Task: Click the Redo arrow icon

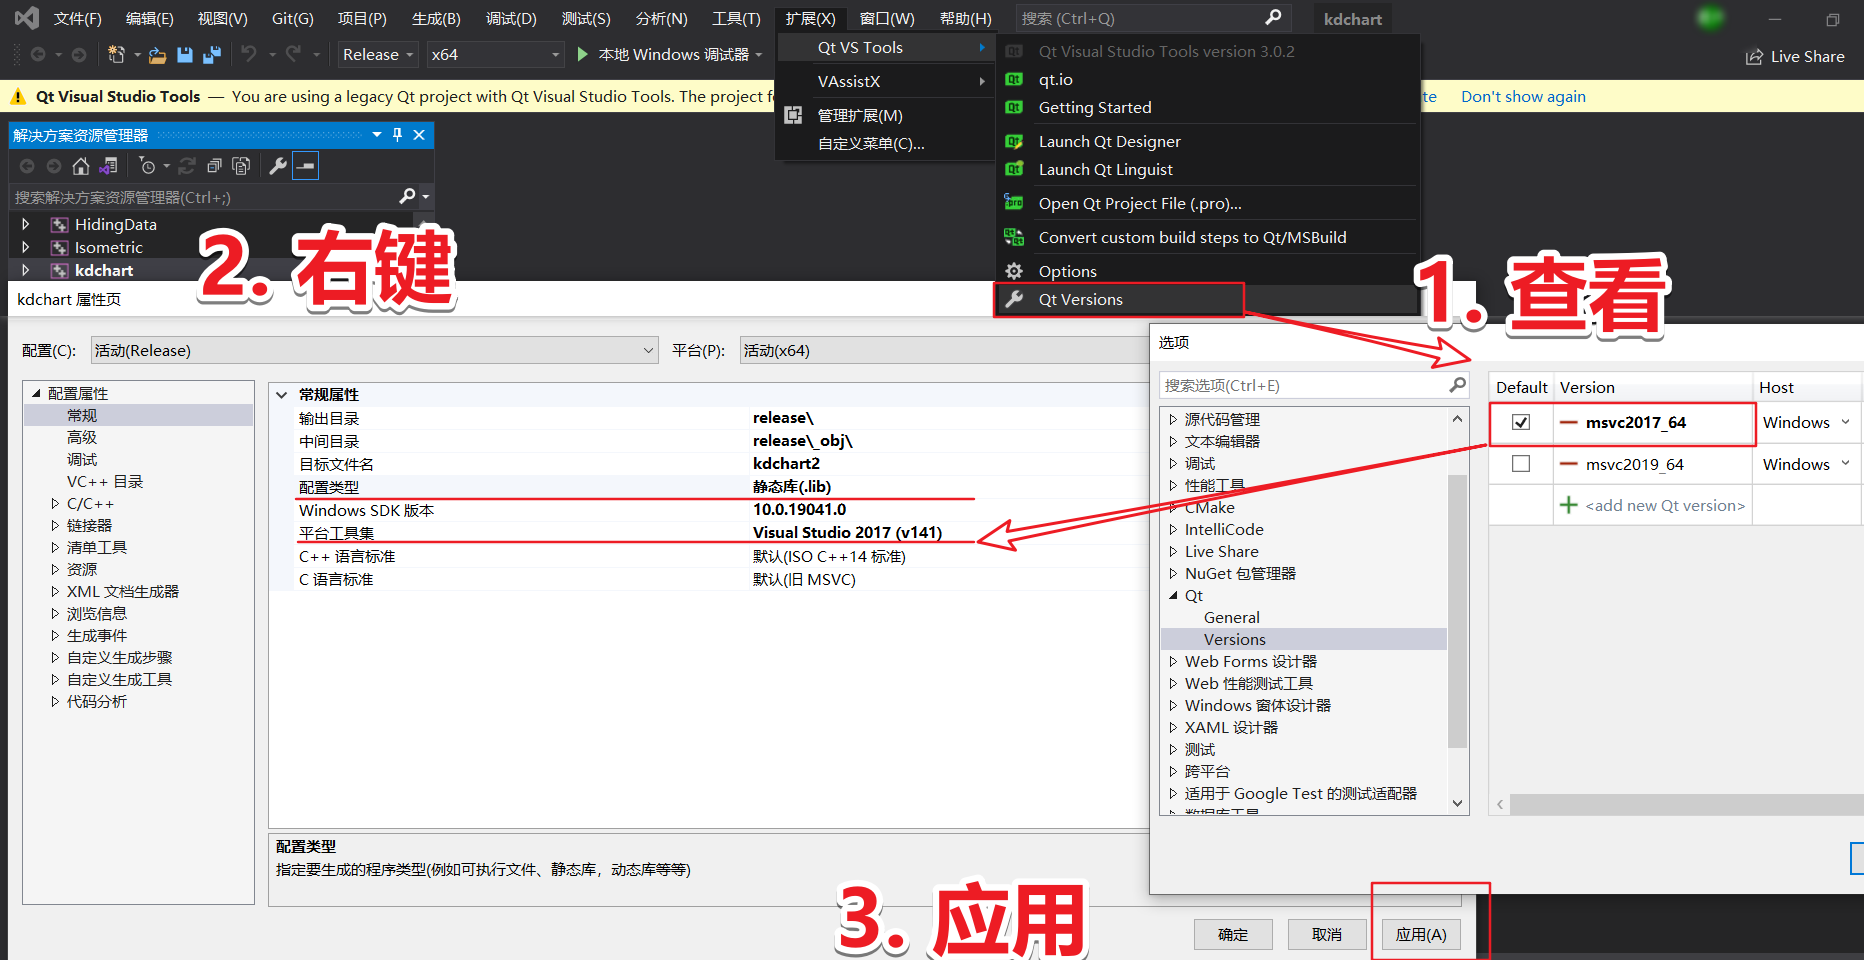Action: 293,54
